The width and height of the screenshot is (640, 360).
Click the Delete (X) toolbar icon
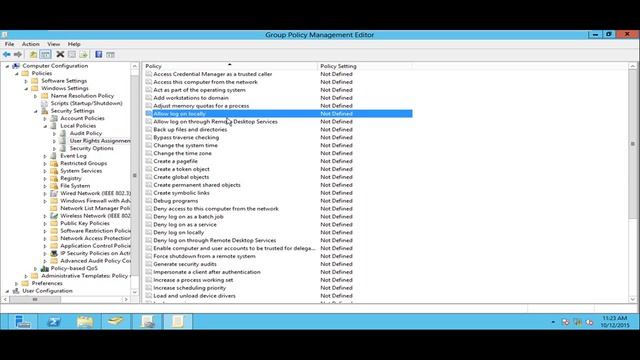pyautogui.click(x=60, y=54)
